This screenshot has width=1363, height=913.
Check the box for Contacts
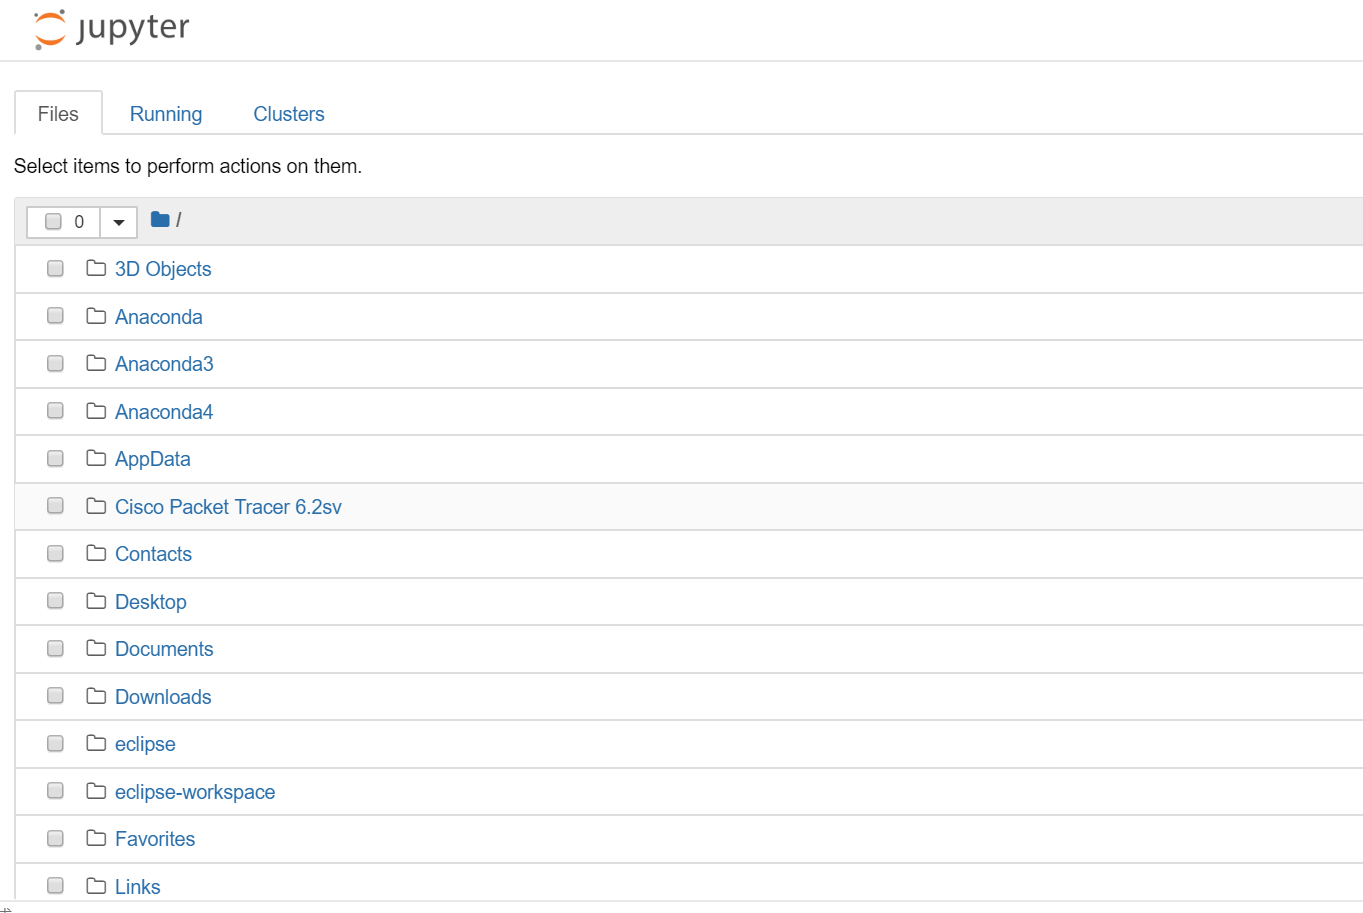click(x=55, y=553)
